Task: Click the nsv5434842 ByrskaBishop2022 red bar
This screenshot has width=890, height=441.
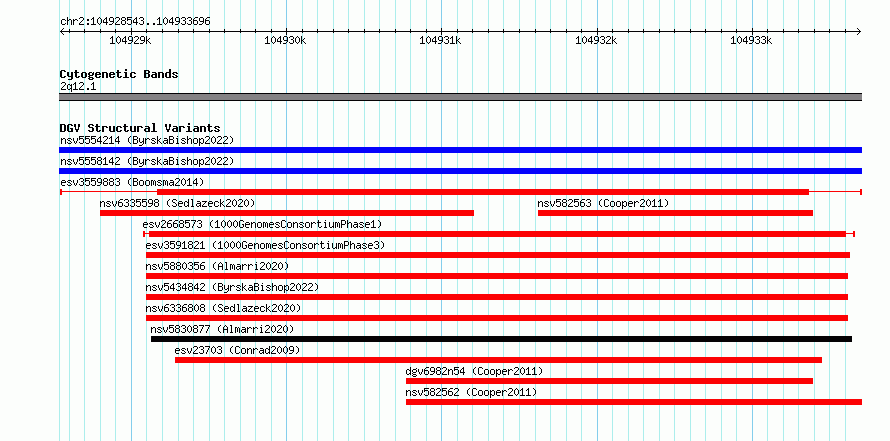Action: [x=497, y=297]
